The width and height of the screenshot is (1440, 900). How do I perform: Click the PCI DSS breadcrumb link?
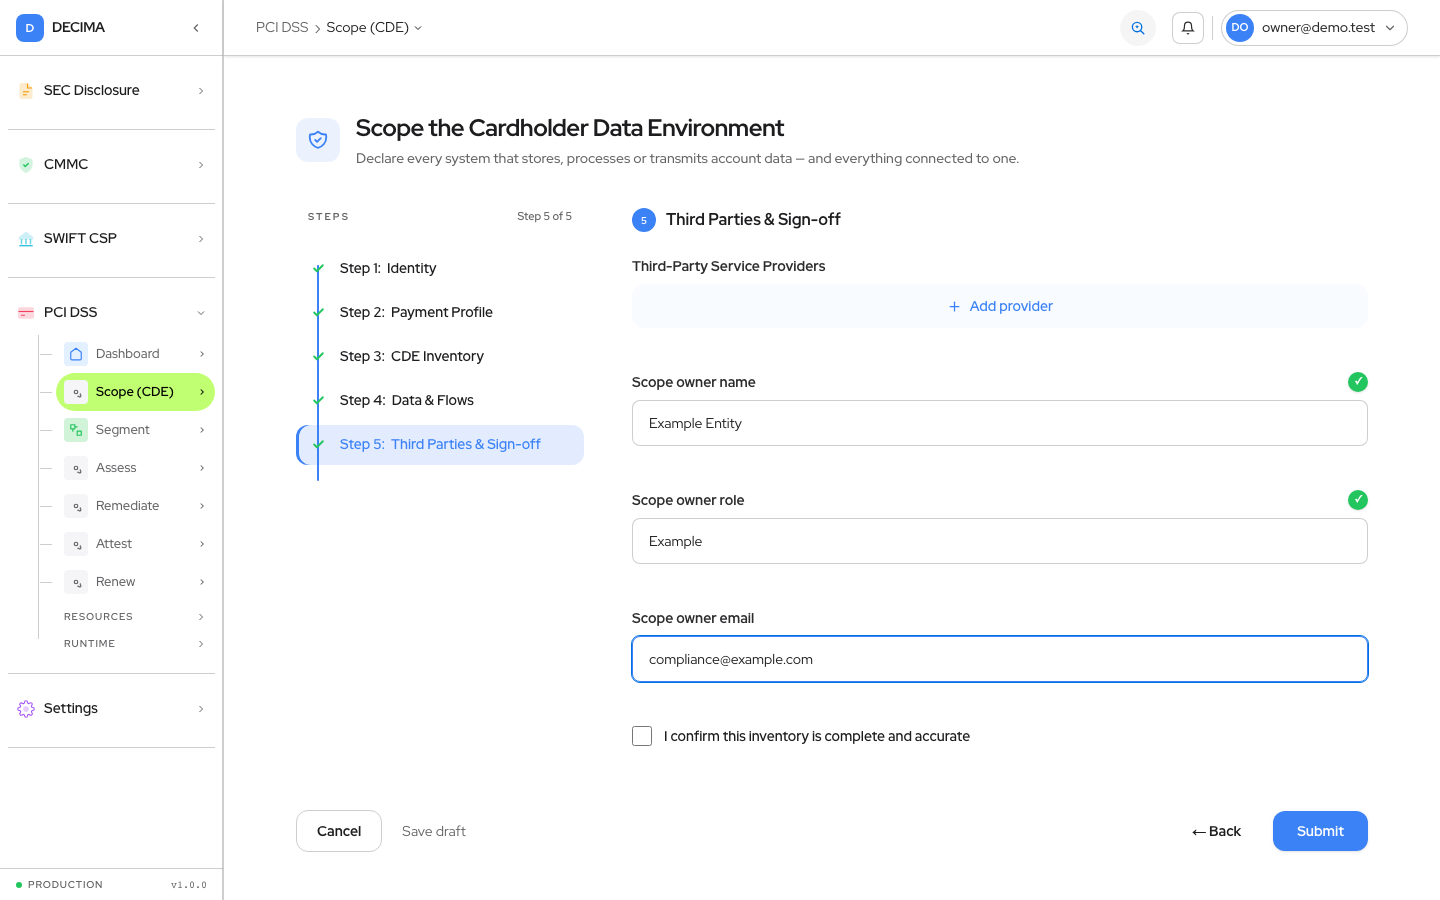[282, 28]
